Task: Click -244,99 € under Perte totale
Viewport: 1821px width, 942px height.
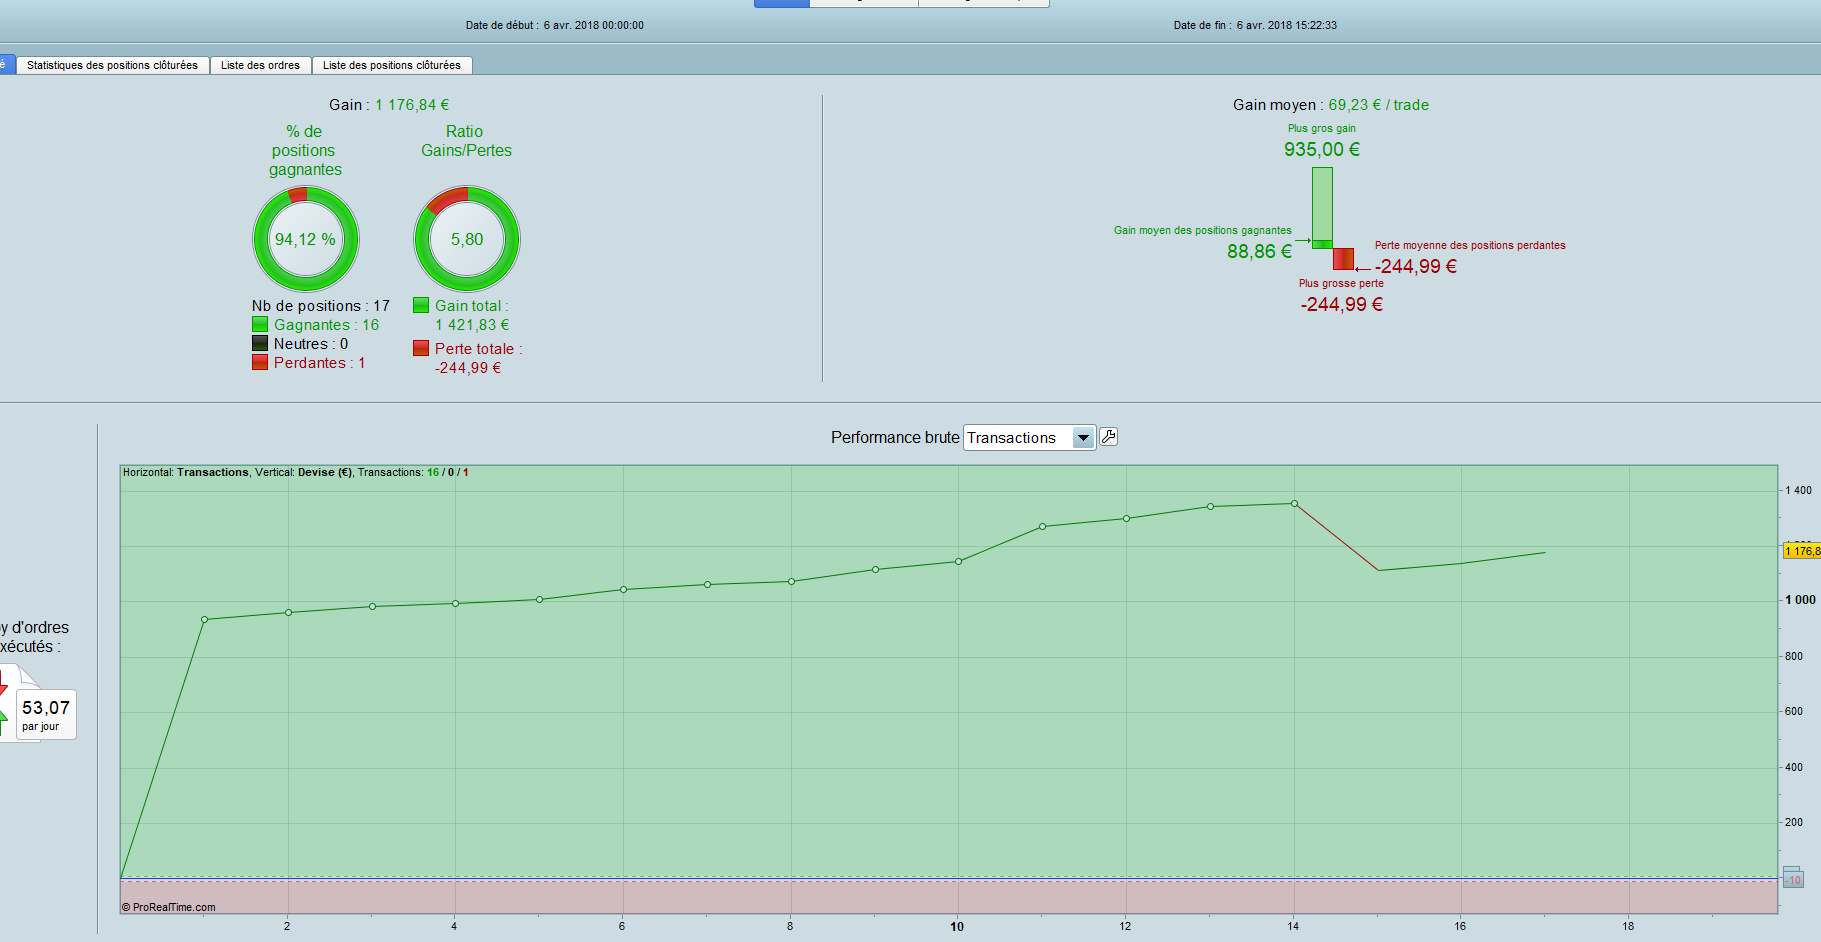Action: point(468,368)
